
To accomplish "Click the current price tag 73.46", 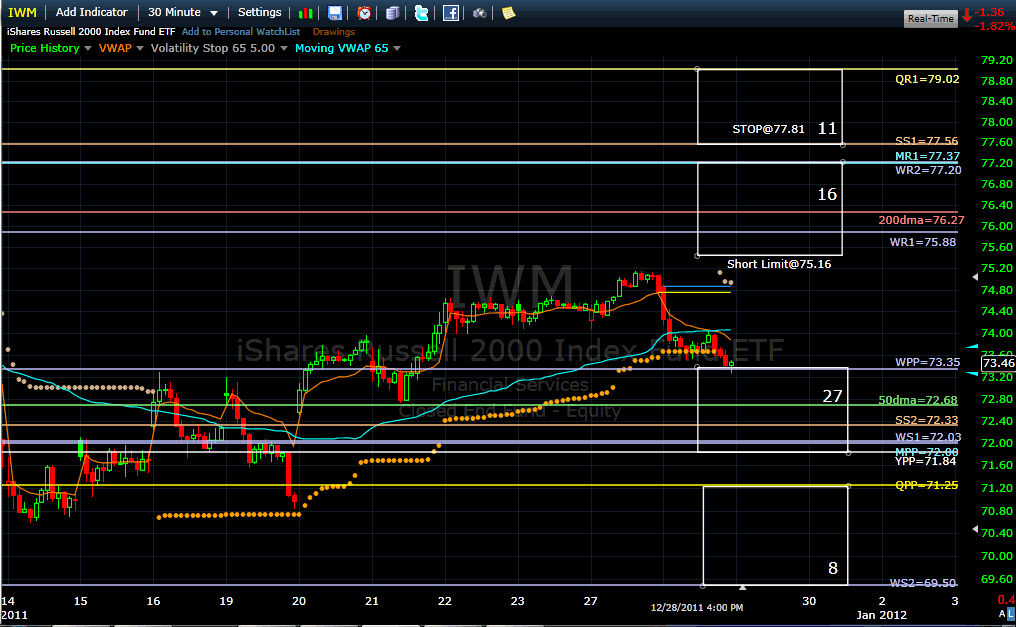I will point(998,363).
